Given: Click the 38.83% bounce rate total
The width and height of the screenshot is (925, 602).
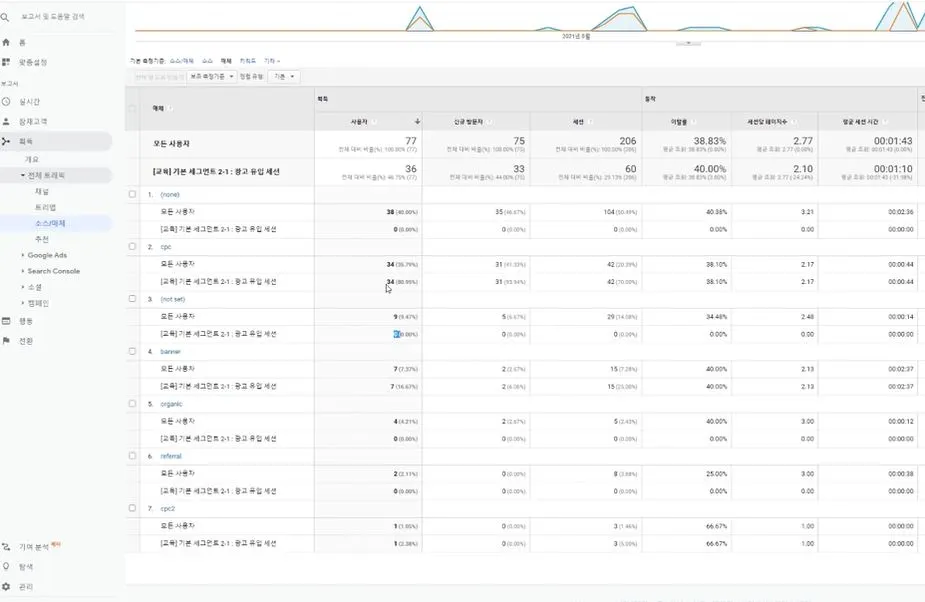Looking at the screenshot, I should (x=710, y=141).
